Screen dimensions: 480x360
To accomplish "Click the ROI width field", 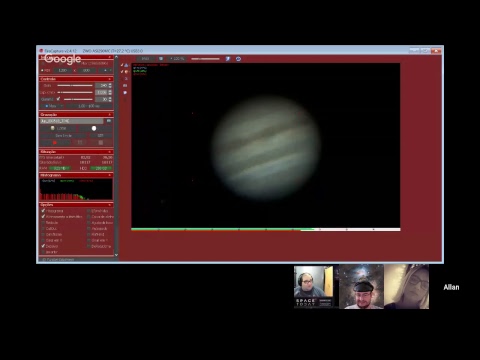I will tap(63, 70).
